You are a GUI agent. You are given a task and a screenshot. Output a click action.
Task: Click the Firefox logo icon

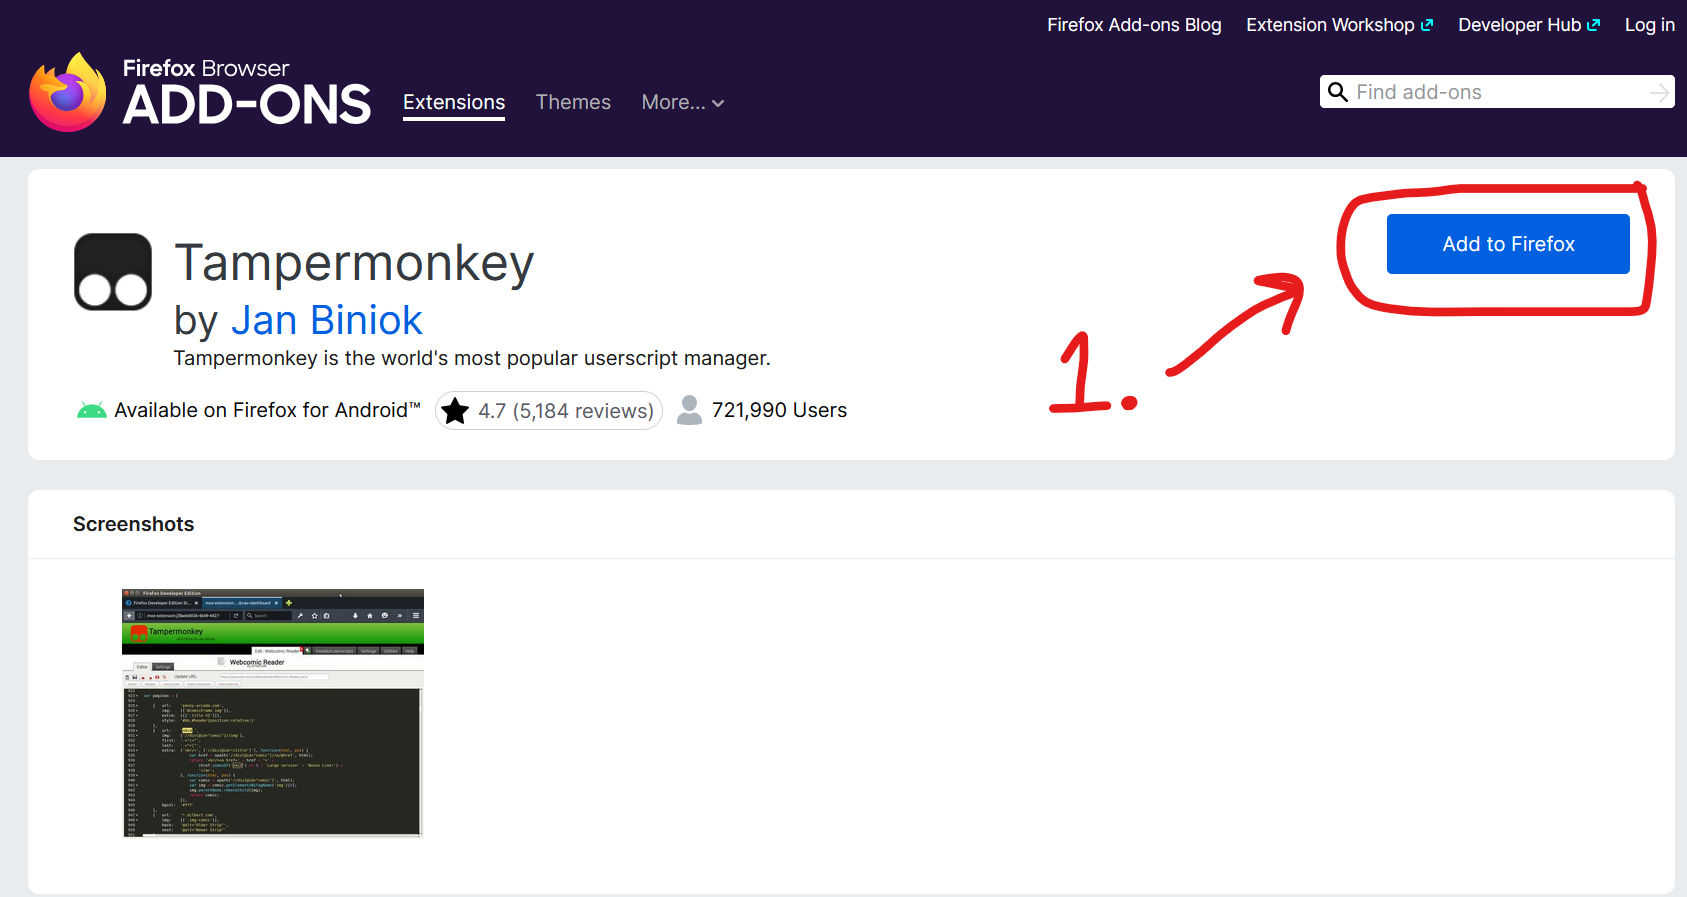tap(68, 93)
